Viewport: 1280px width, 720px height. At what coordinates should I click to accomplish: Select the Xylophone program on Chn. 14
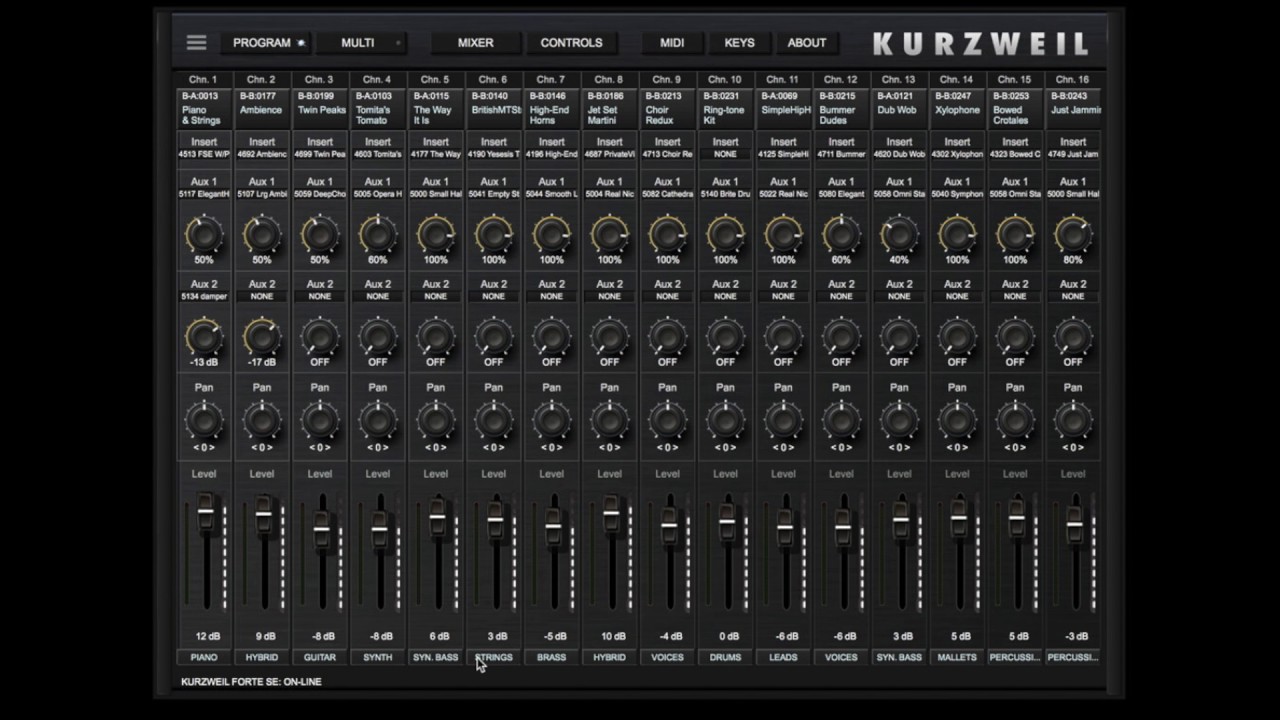coord(957,109)
